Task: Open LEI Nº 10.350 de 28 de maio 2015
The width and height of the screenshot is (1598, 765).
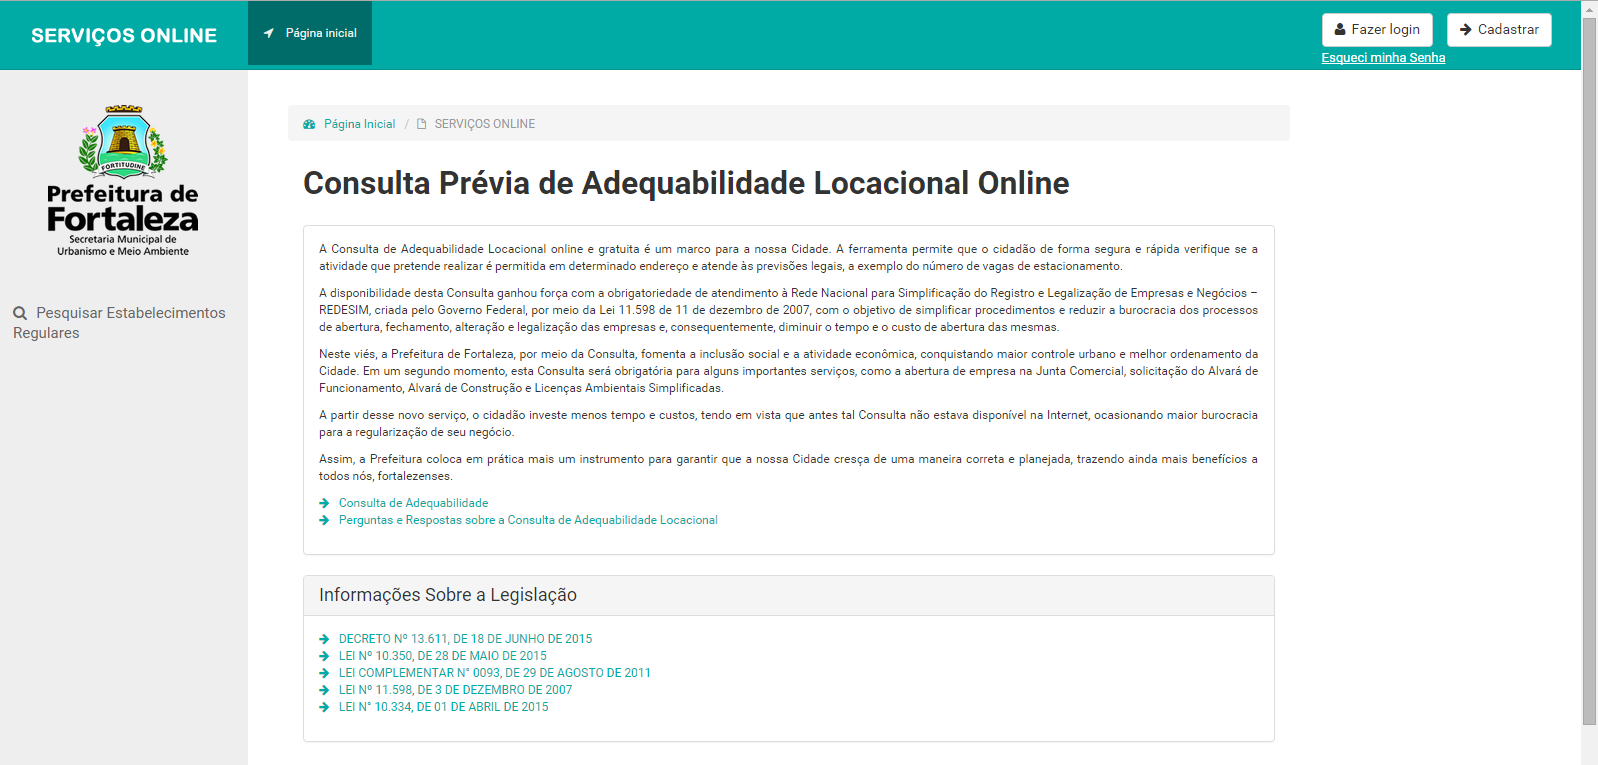Action: [442, 656]
